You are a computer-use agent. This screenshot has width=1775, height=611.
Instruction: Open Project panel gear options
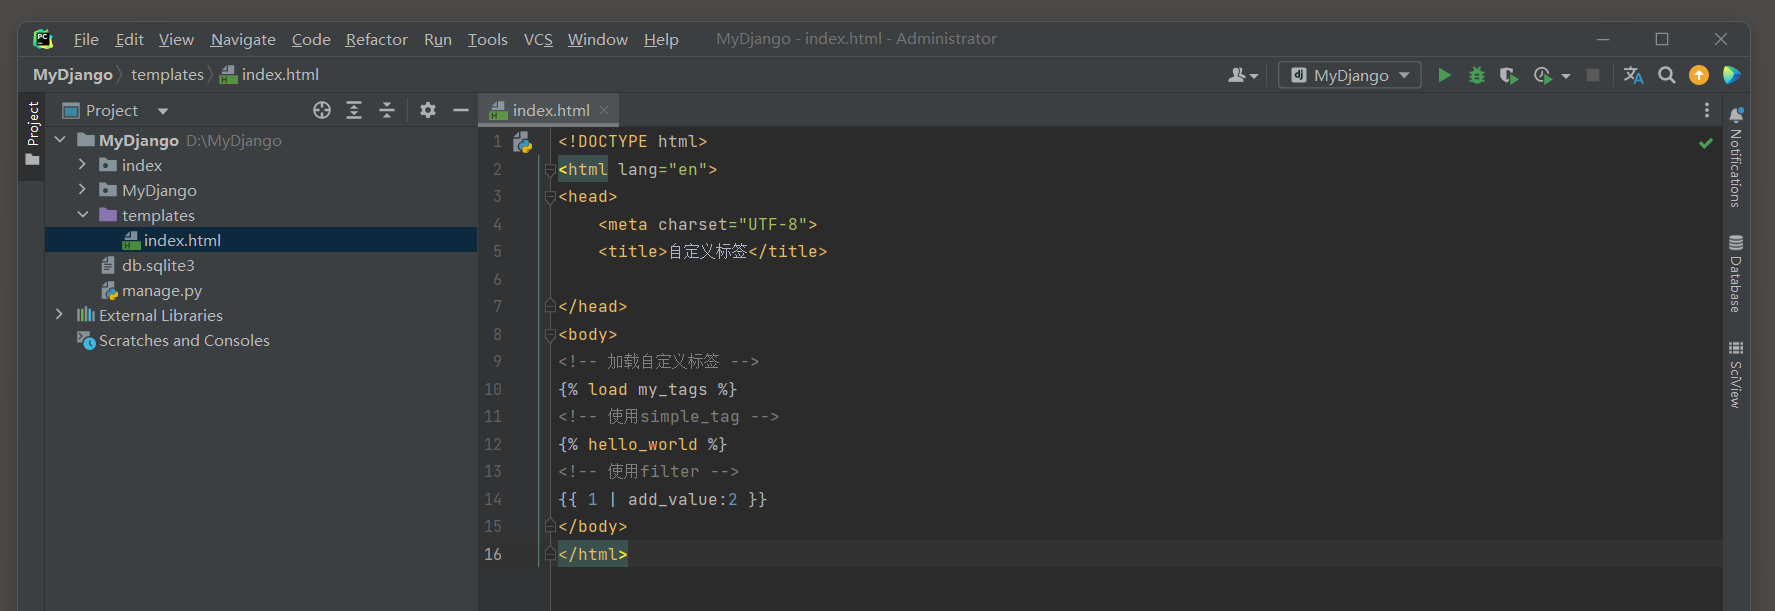[x=428, y=110]
